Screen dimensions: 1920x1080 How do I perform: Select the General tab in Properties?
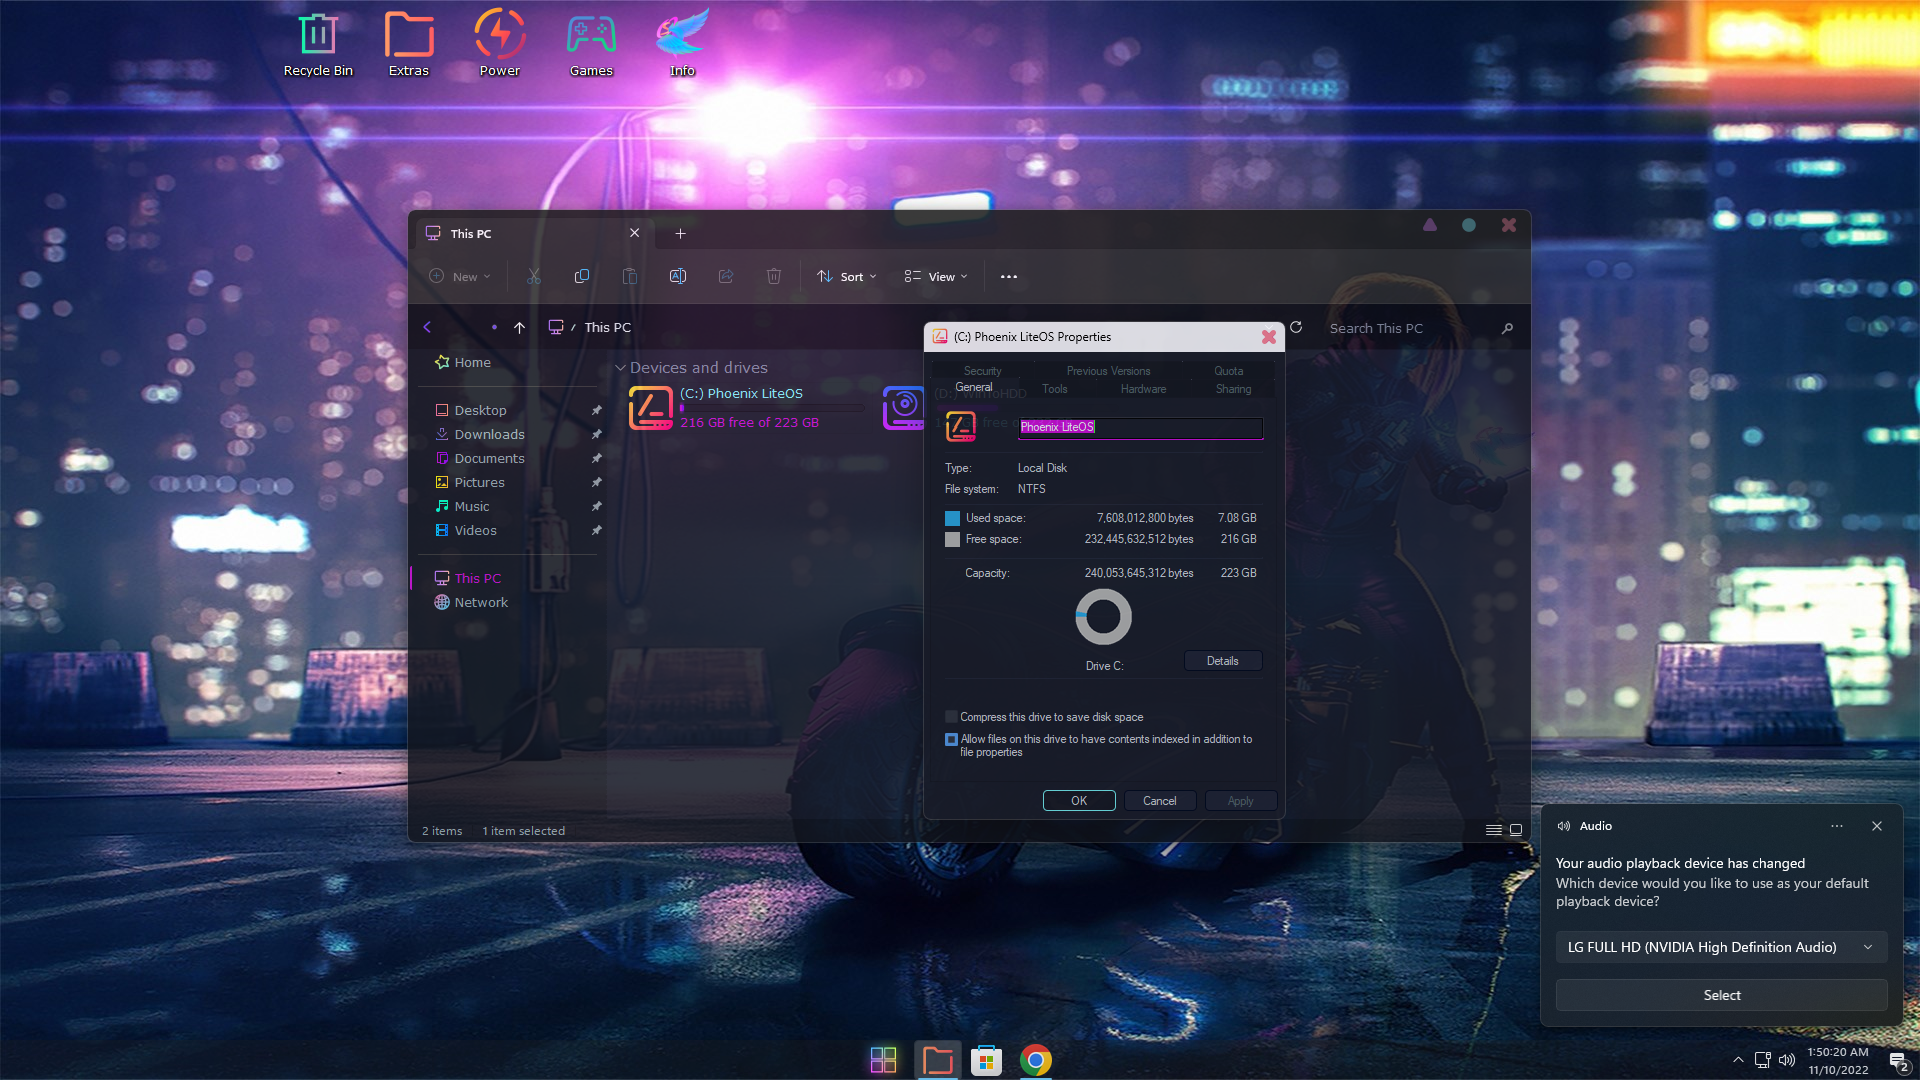tap(974, 388)
